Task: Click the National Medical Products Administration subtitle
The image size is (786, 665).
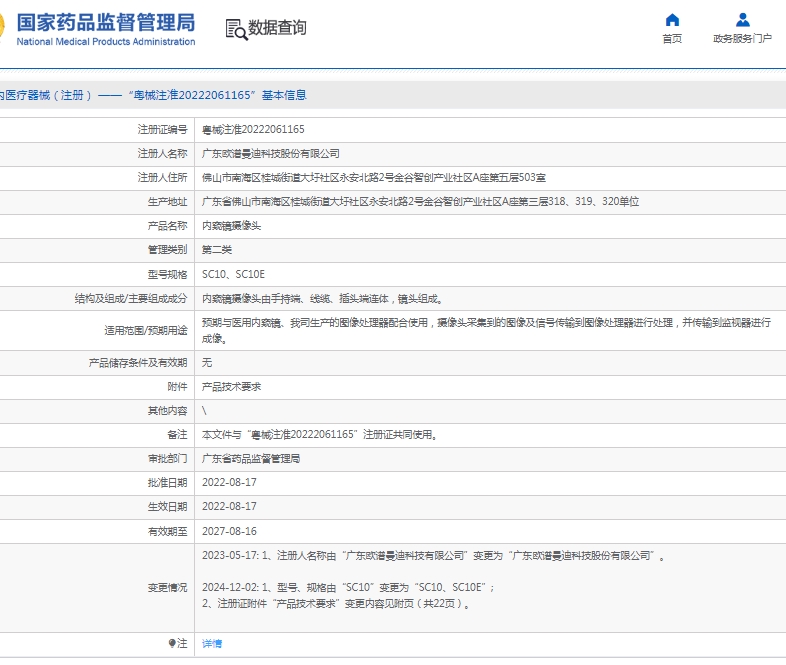Action: coord(106,42)
